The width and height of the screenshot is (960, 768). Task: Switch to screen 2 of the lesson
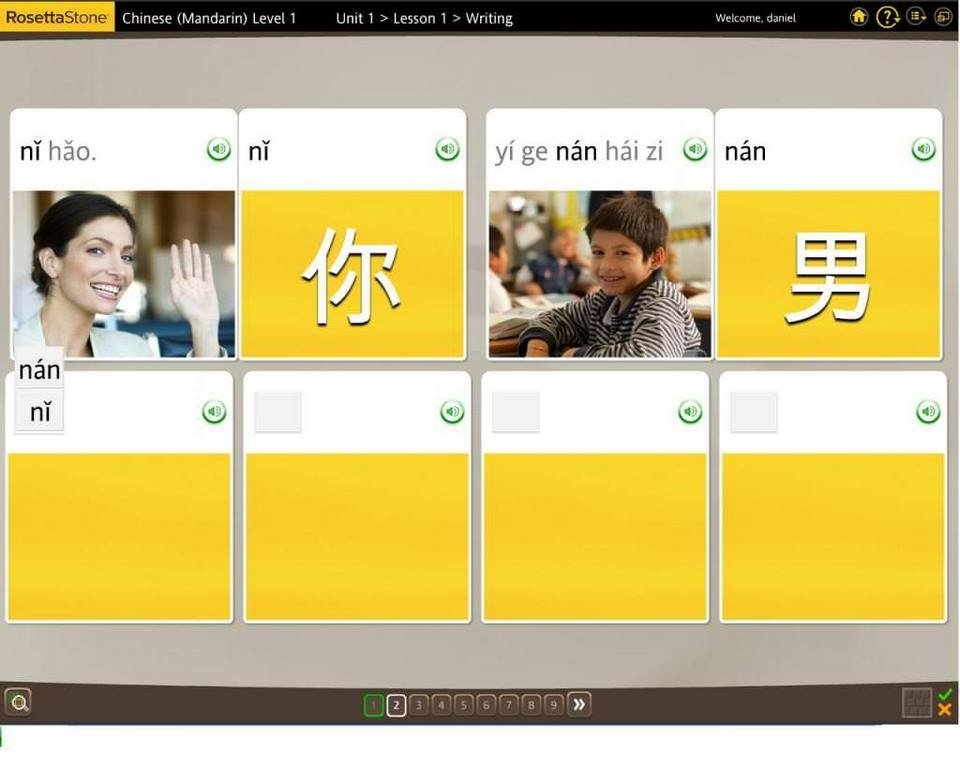(395, 704)
